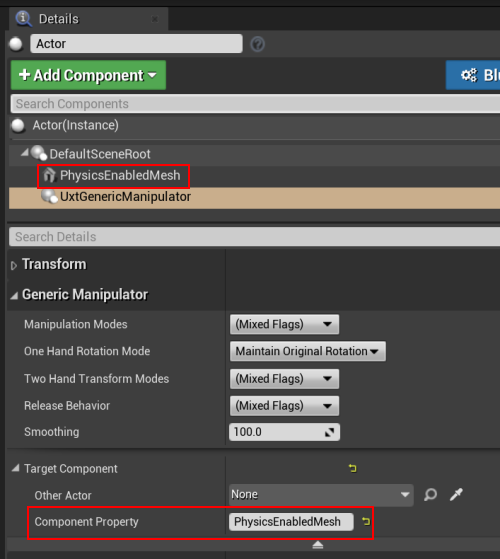Click the sphere icon next to Actor name
500x559 pixels.
(16, 44)
